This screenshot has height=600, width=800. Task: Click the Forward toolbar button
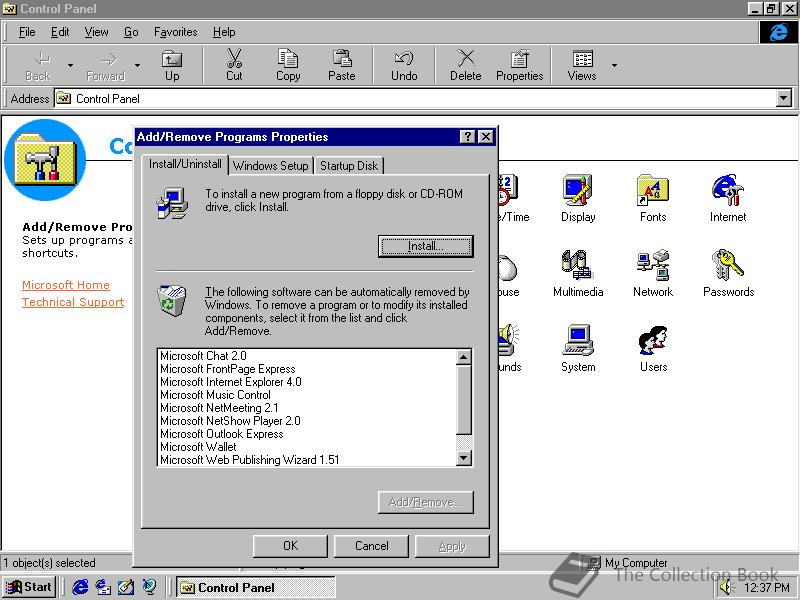(x=106, y=65)
